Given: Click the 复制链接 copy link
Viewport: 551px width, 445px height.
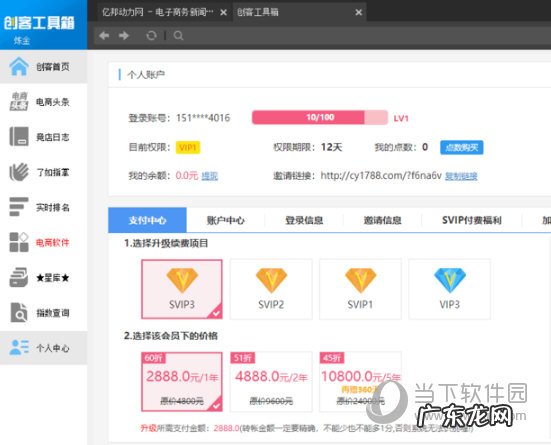Looking at the screenshot, I should pyautogui.click(x=461, y=176).
